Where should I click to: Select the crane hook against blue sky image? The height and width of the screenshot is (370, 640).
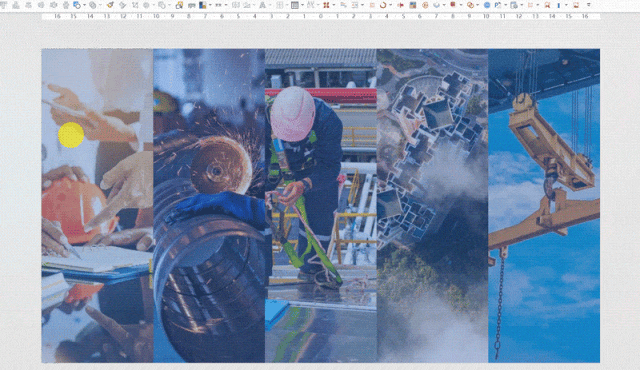click(544, 206)
